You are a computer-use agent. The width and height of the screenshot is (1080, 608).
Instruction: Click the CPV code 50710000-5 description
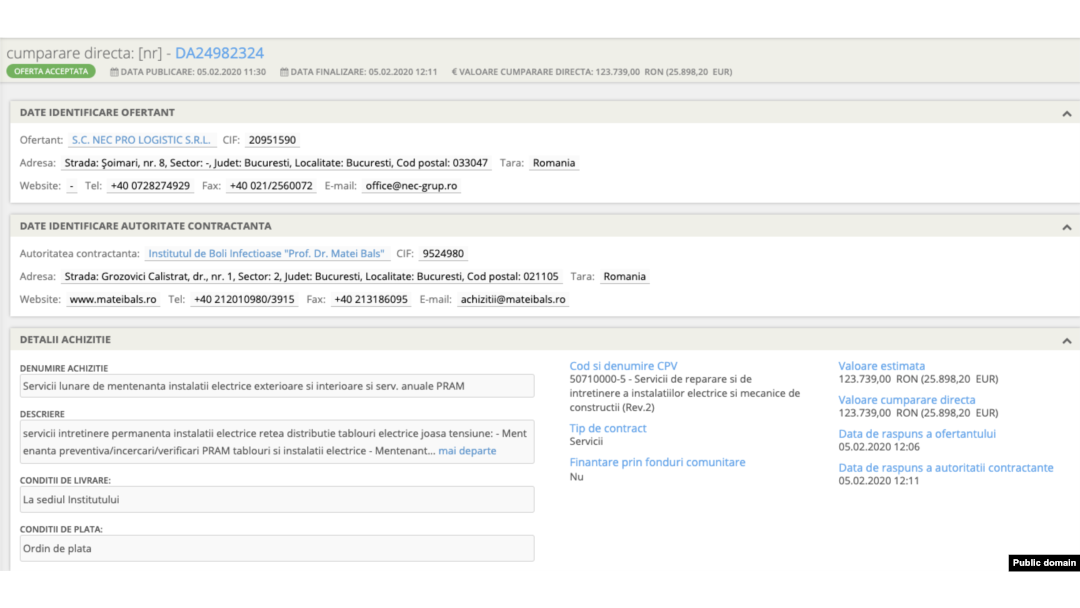[685, 393]
